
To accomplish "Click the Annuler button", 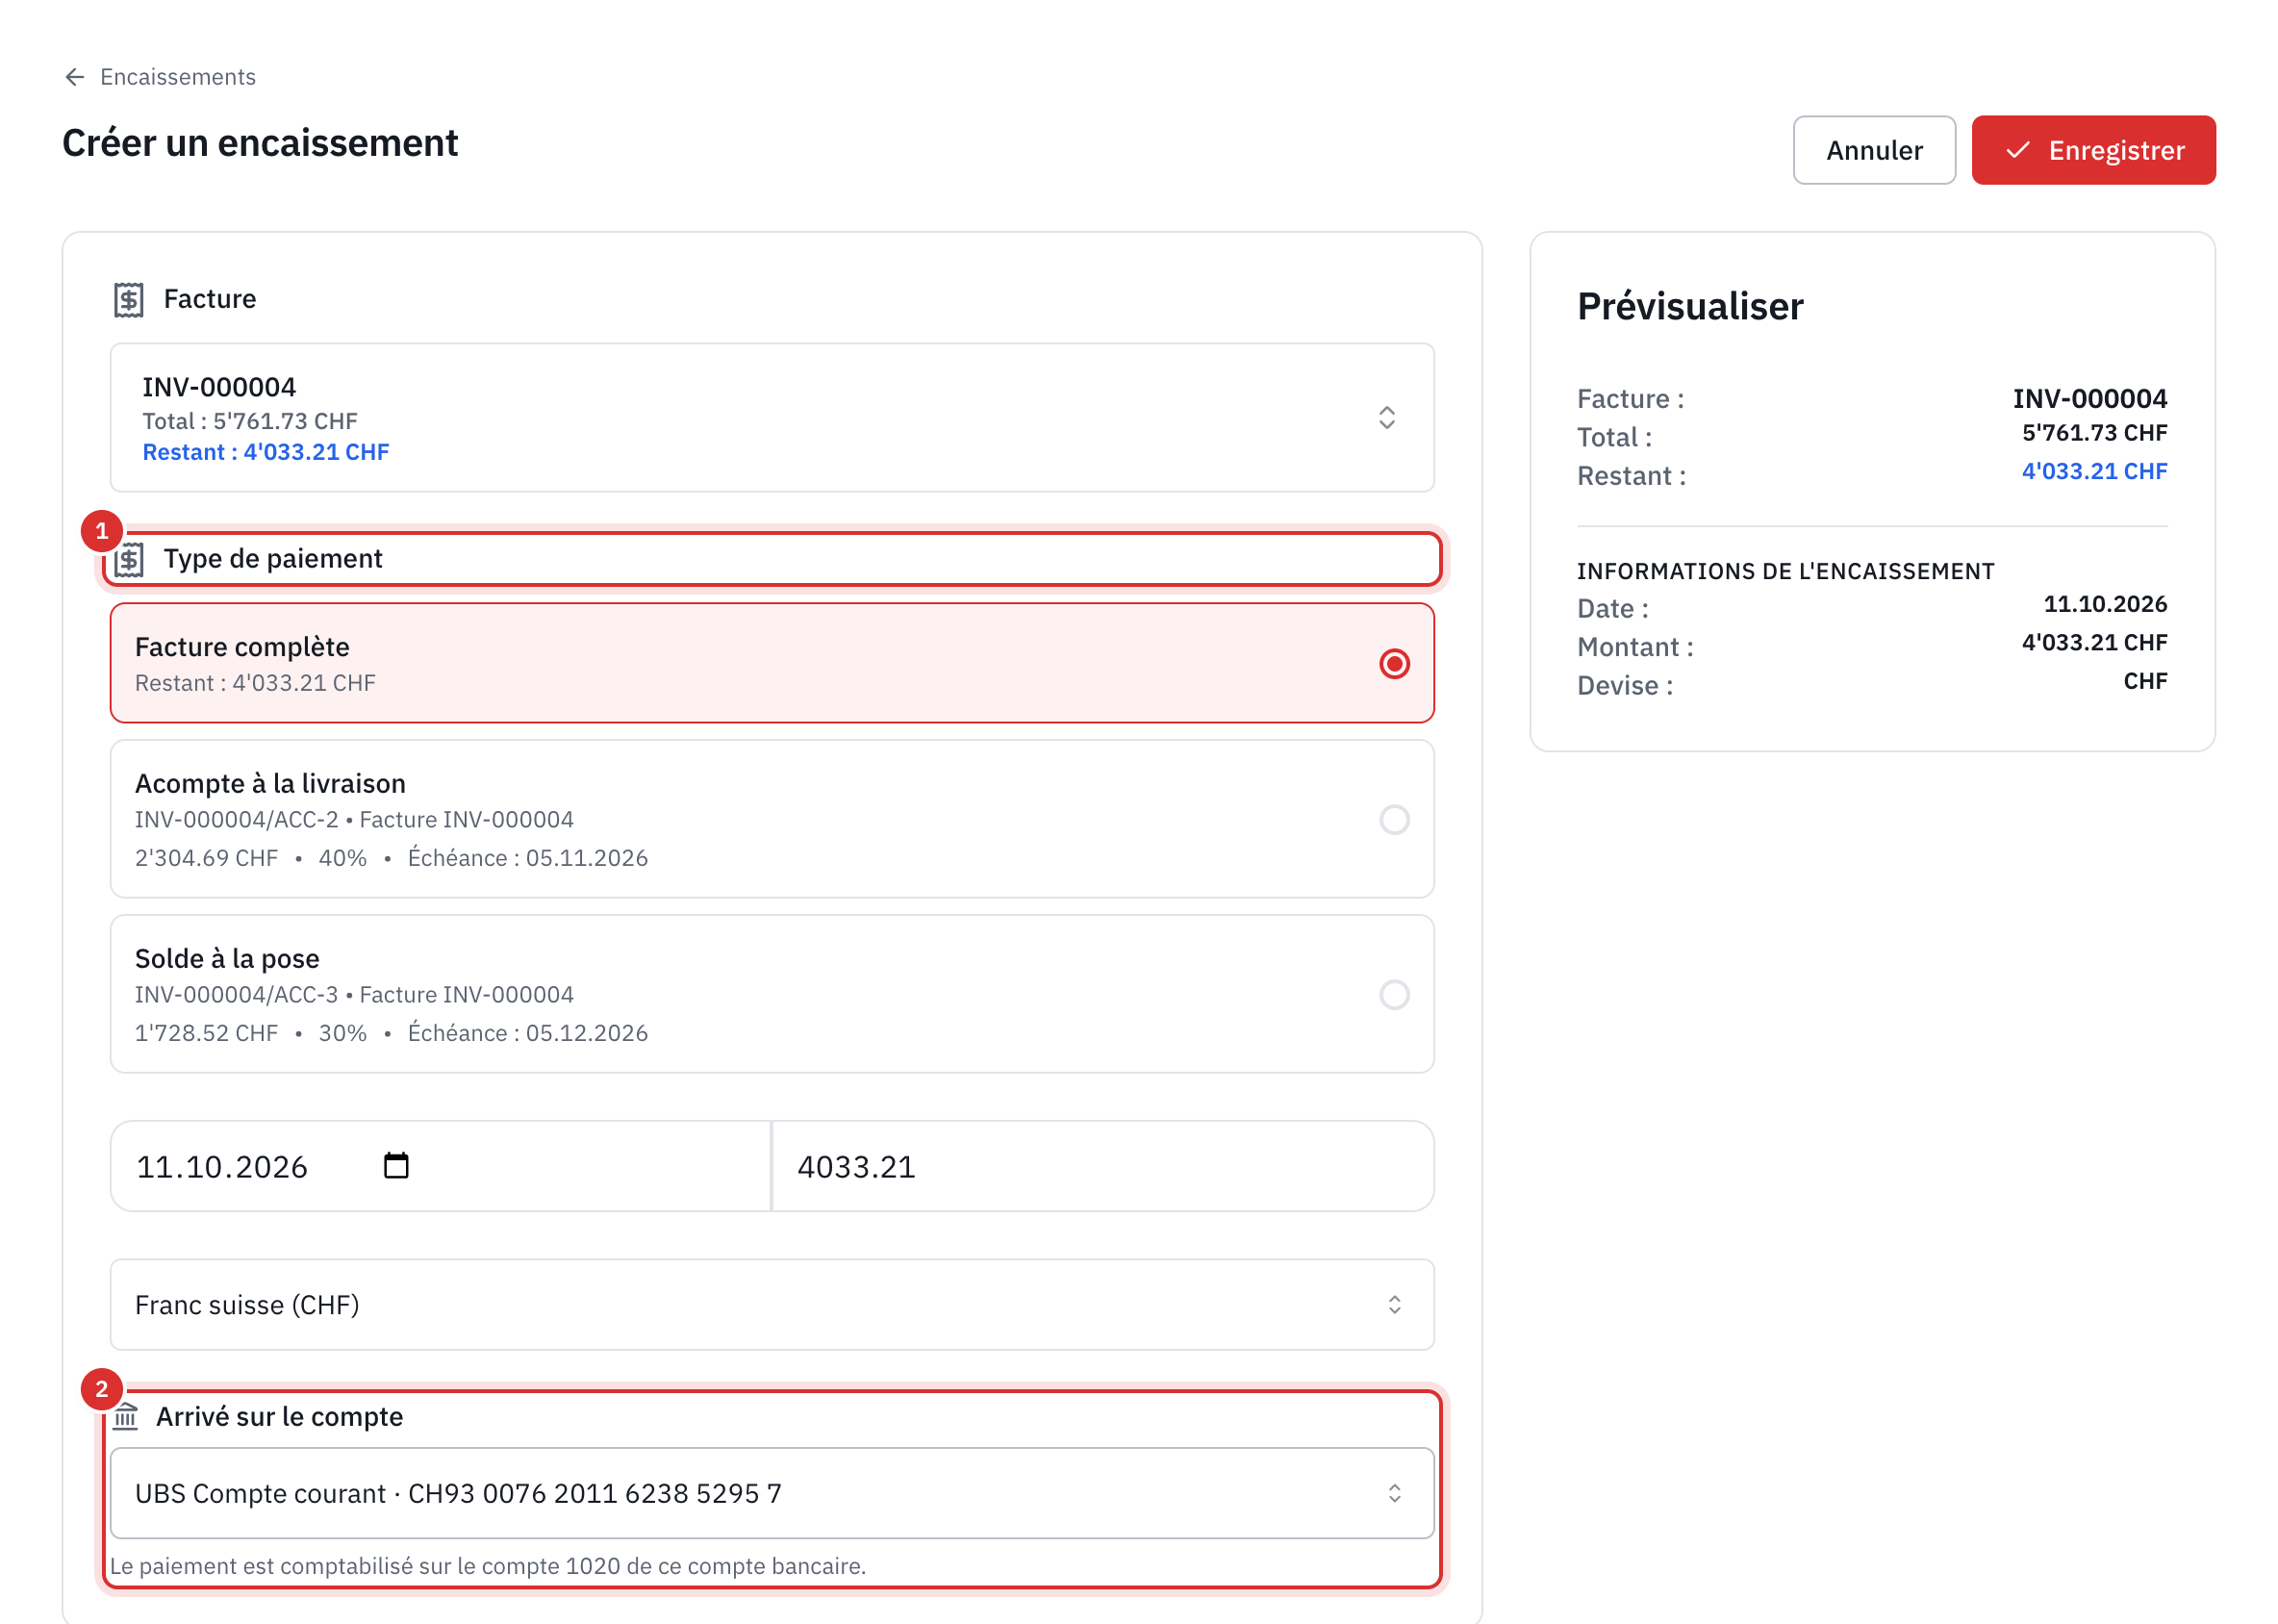I will tap(1874, 150).
